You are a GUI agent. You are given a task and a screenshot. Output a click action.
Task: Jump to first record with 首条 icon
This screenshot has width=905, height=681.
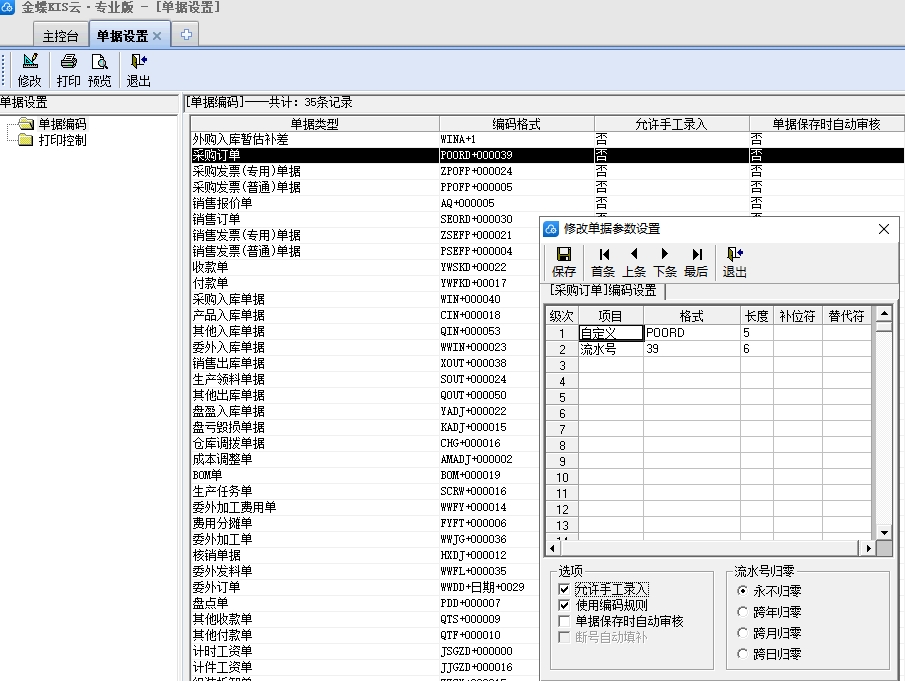point(603,262)
